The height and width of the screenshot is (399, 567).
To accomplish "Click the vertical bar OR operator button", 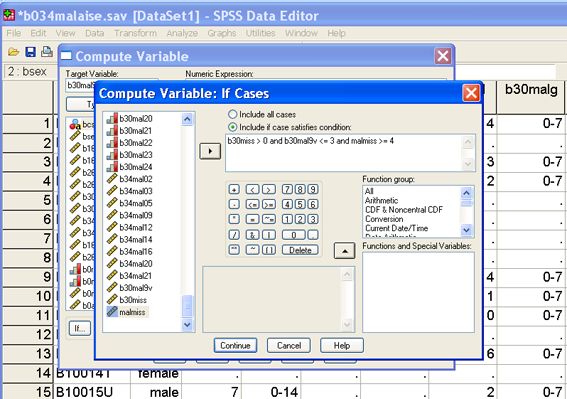I will 269,235.
